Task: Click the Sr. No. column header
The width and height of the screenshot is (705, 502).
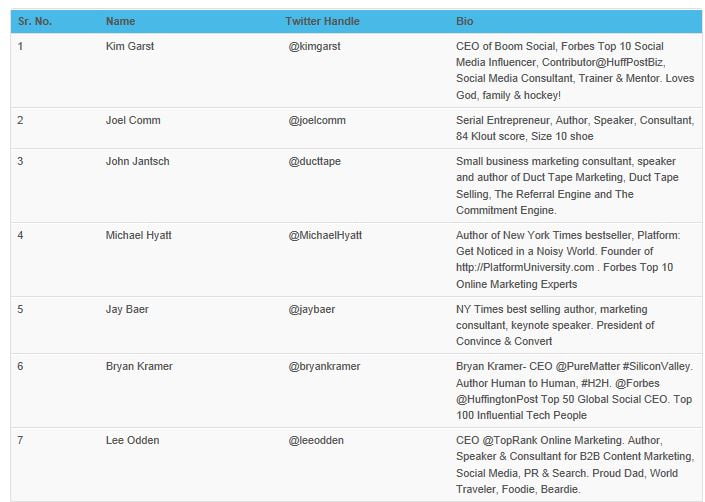Action: [x=38, y=21]
